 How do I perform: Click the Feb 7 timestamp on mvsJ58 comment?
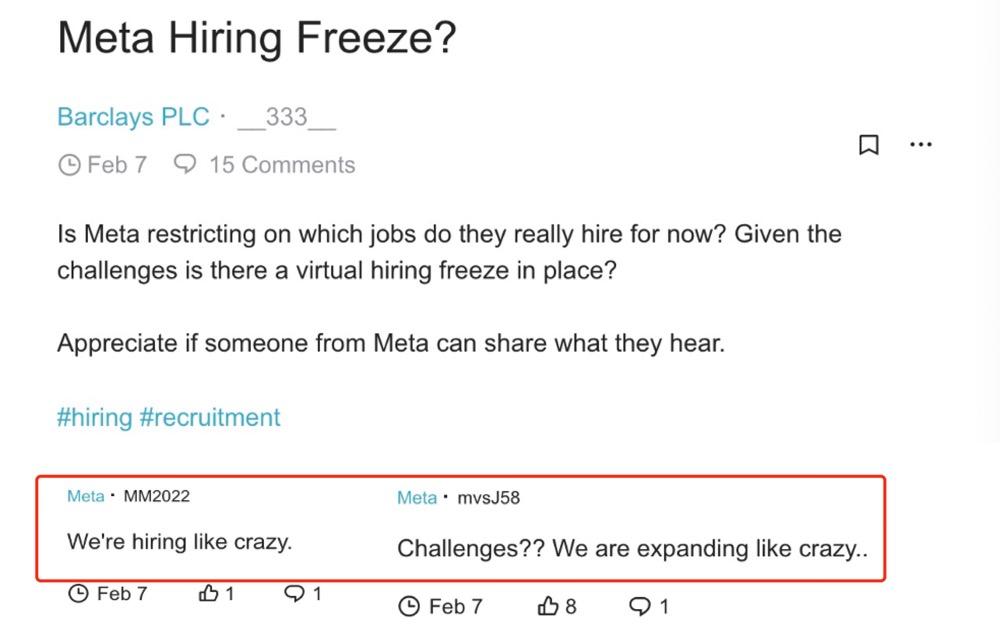[x=454, y=606]
